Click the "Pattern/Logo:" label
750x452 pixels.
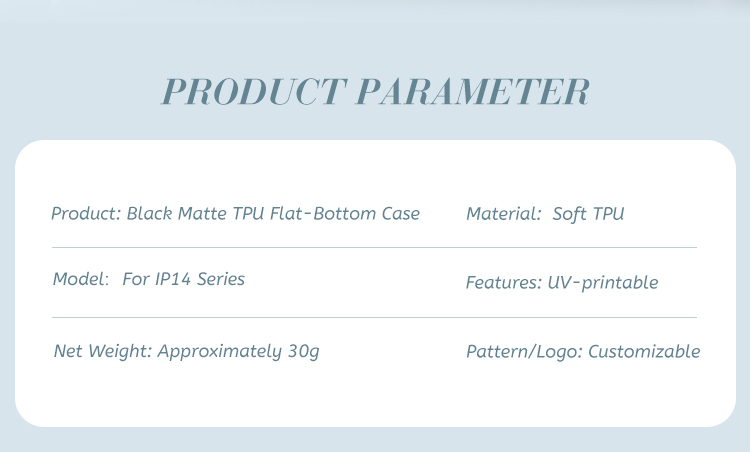click(524, 352)
